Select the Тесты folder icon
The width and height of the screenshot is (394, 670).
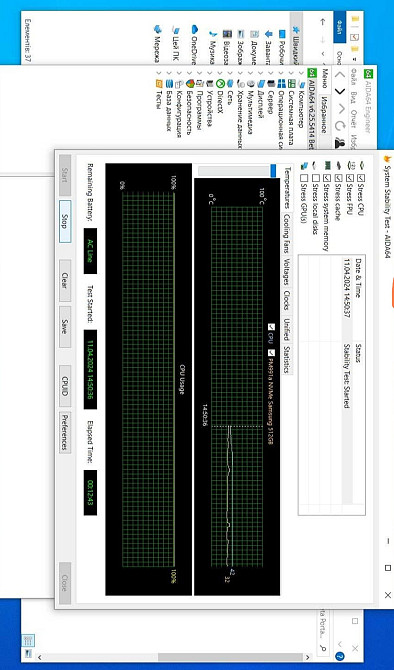pos(159,83)
